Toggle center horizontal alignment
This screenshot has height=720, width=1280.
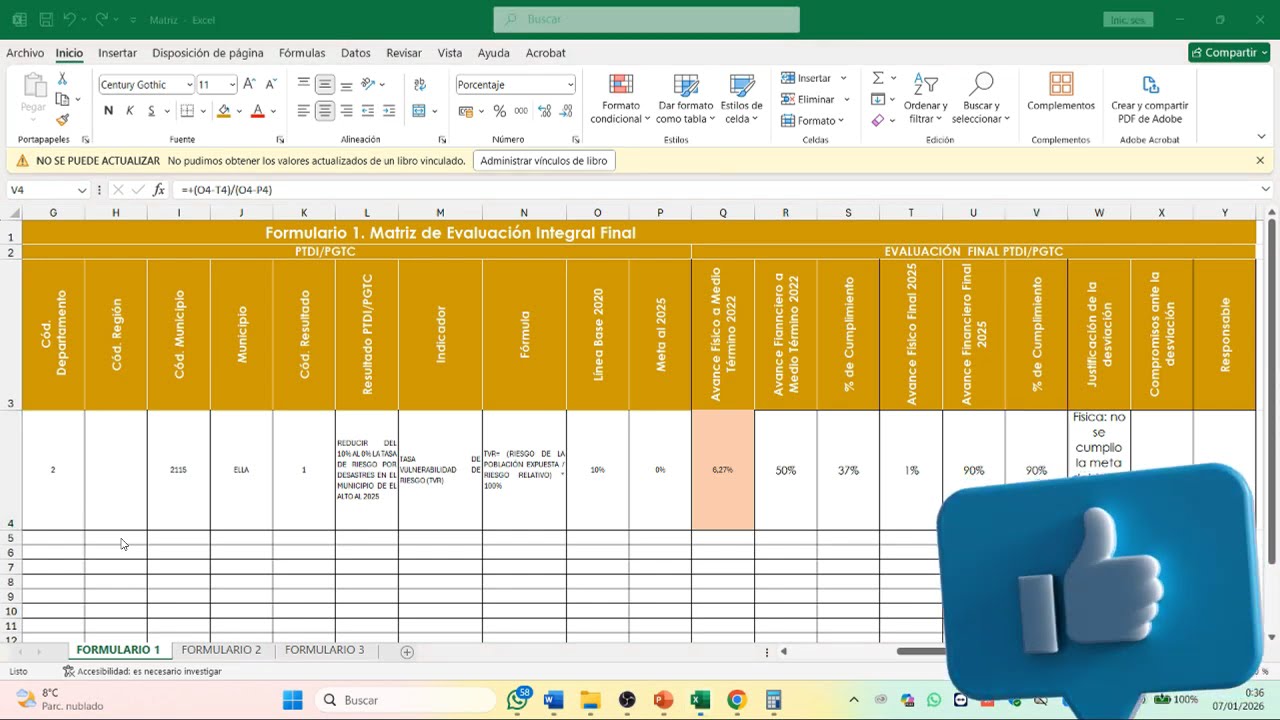[x=325, y=111]
